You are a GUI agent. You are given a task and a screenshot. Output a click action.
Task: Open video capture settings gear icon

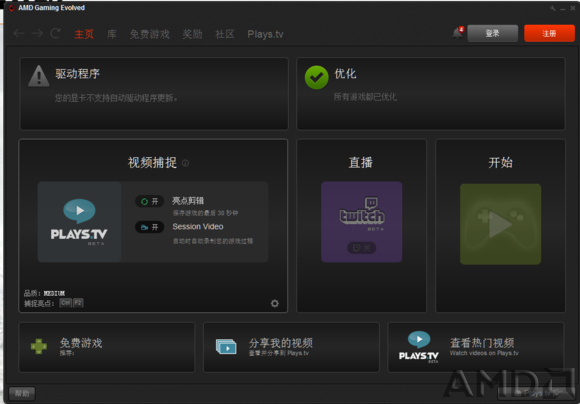tap(274, 303)
